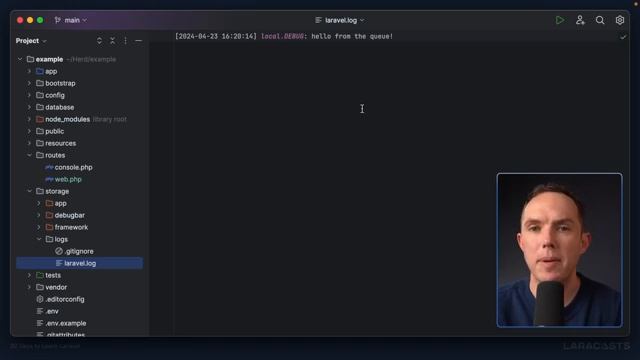This screenshot has width=640, height=360.
Task: Click the inspection checkmark icon in editor
Action: coord(623,37)
